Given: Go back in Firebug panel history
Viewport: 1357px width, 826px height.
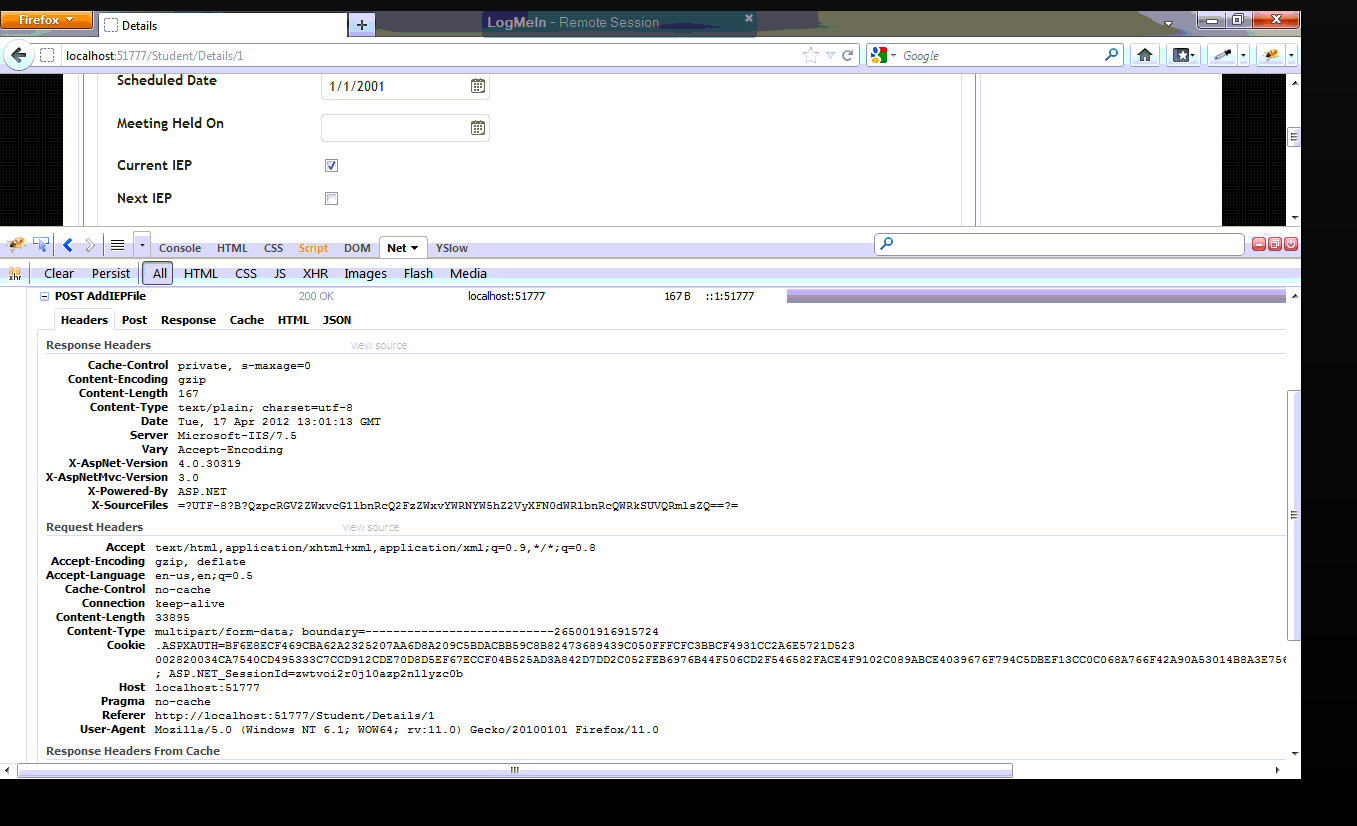Looking at the screenshot, I should pos(68,245).
